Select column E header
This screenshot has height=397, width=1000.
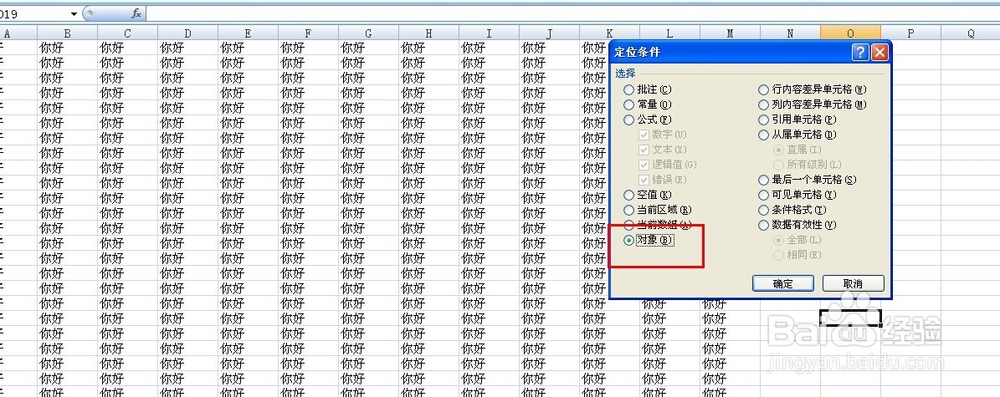(x=247, y=33)
